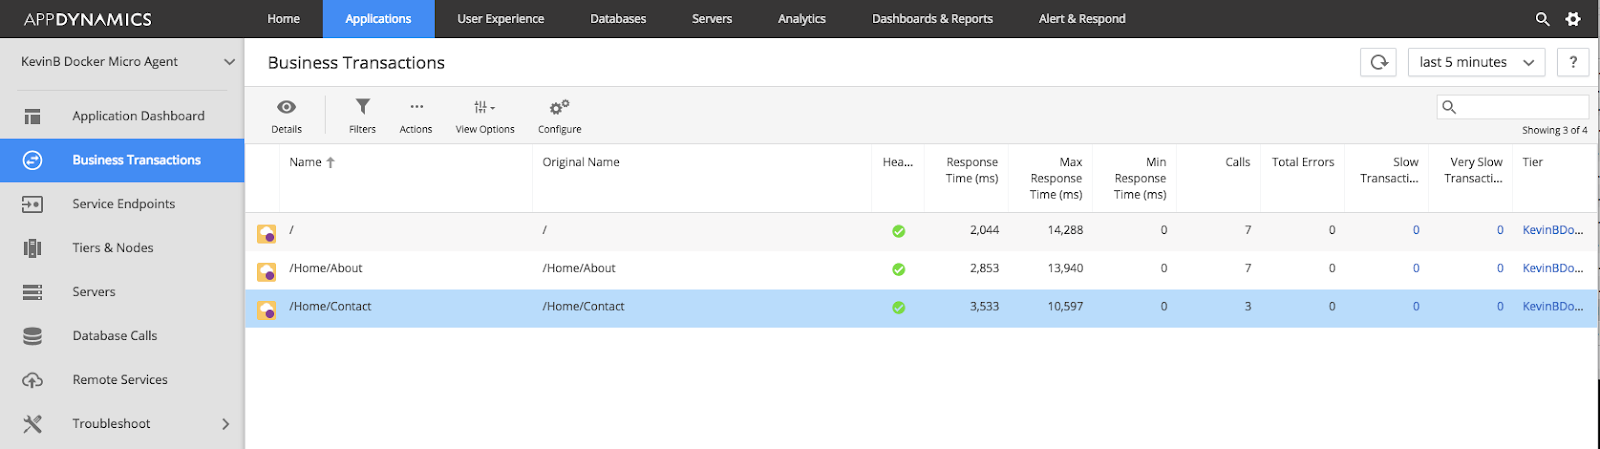Sort by Total Errors column header
The image size is (1600, 449).
click(1303, 162)
